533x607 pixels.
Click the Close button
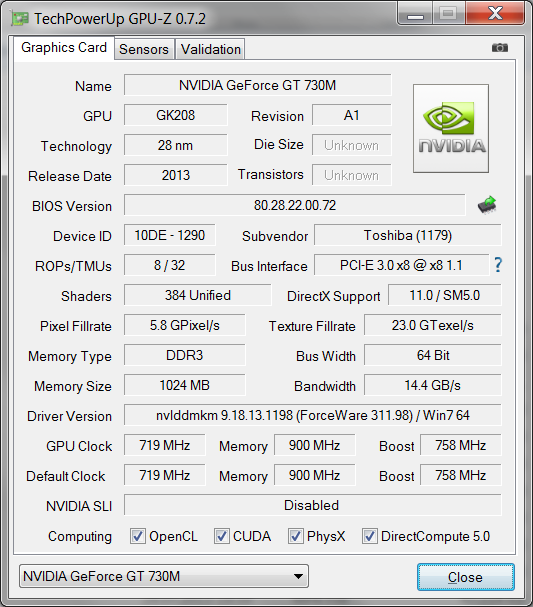(x=466, y=577)
